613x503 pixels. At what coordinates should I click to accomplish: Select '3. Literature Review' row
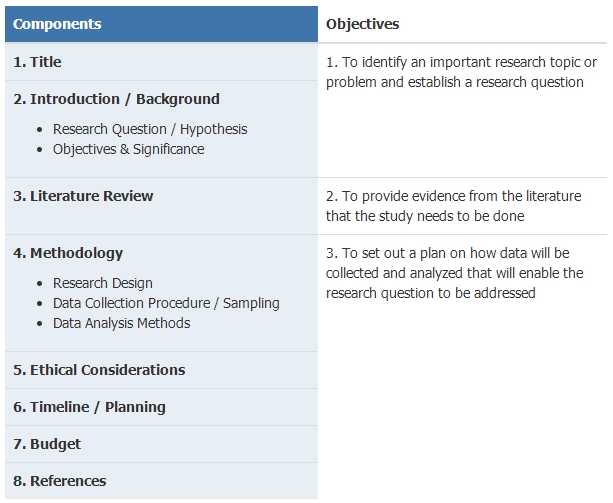161,206
